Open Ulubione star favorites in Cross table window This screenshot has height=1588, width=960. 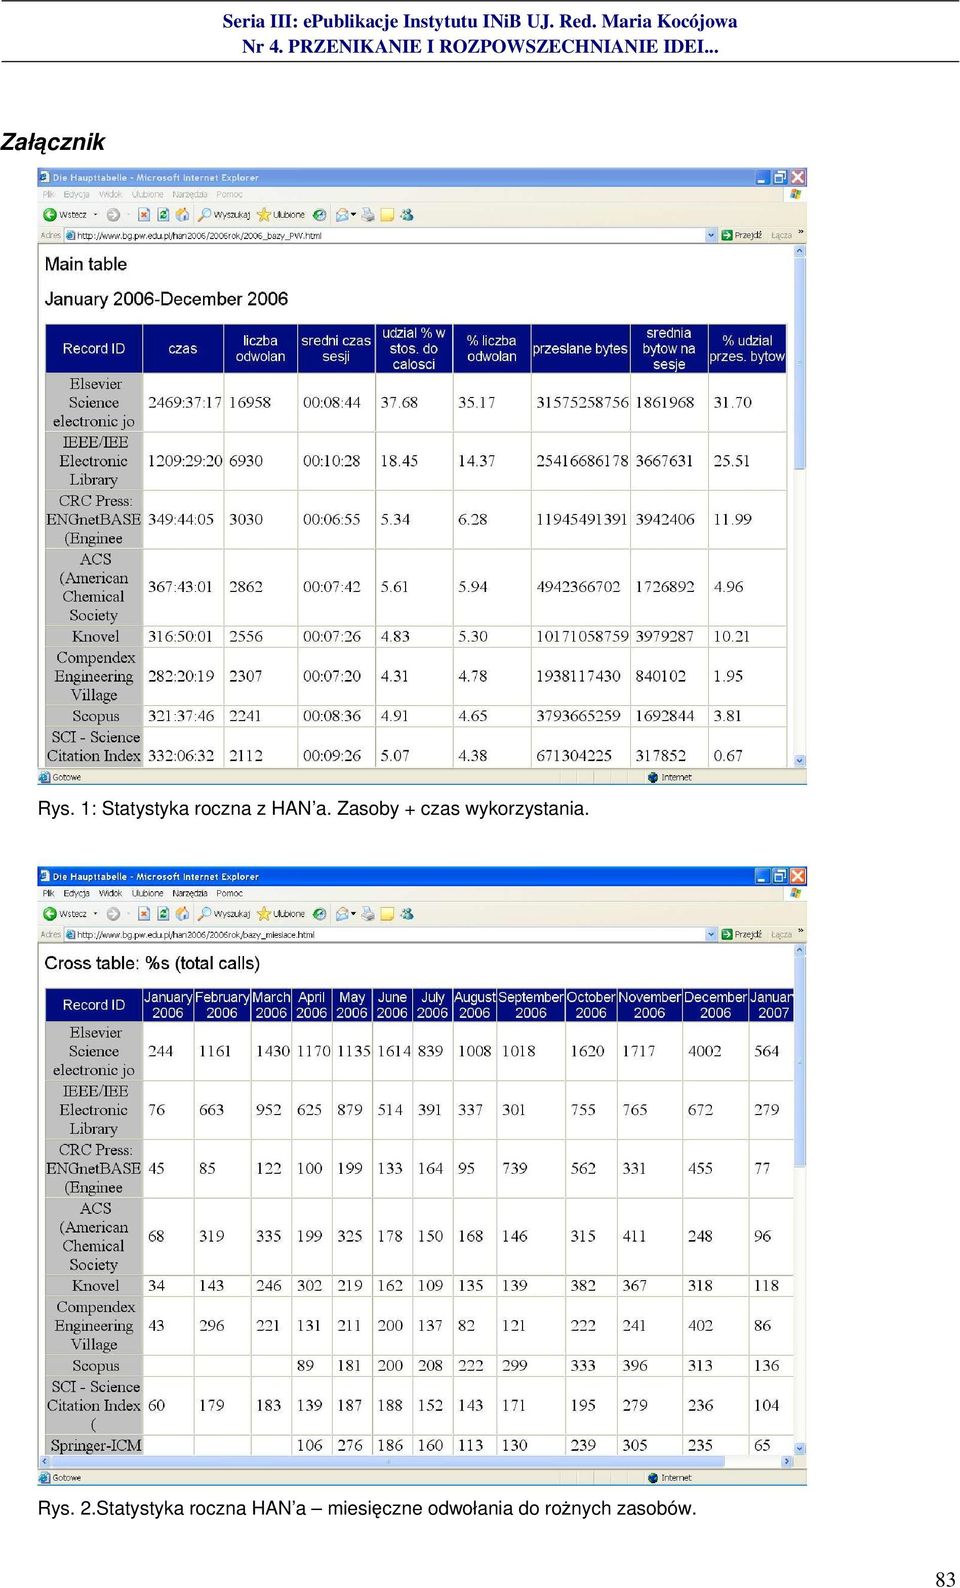click(264, 914)
